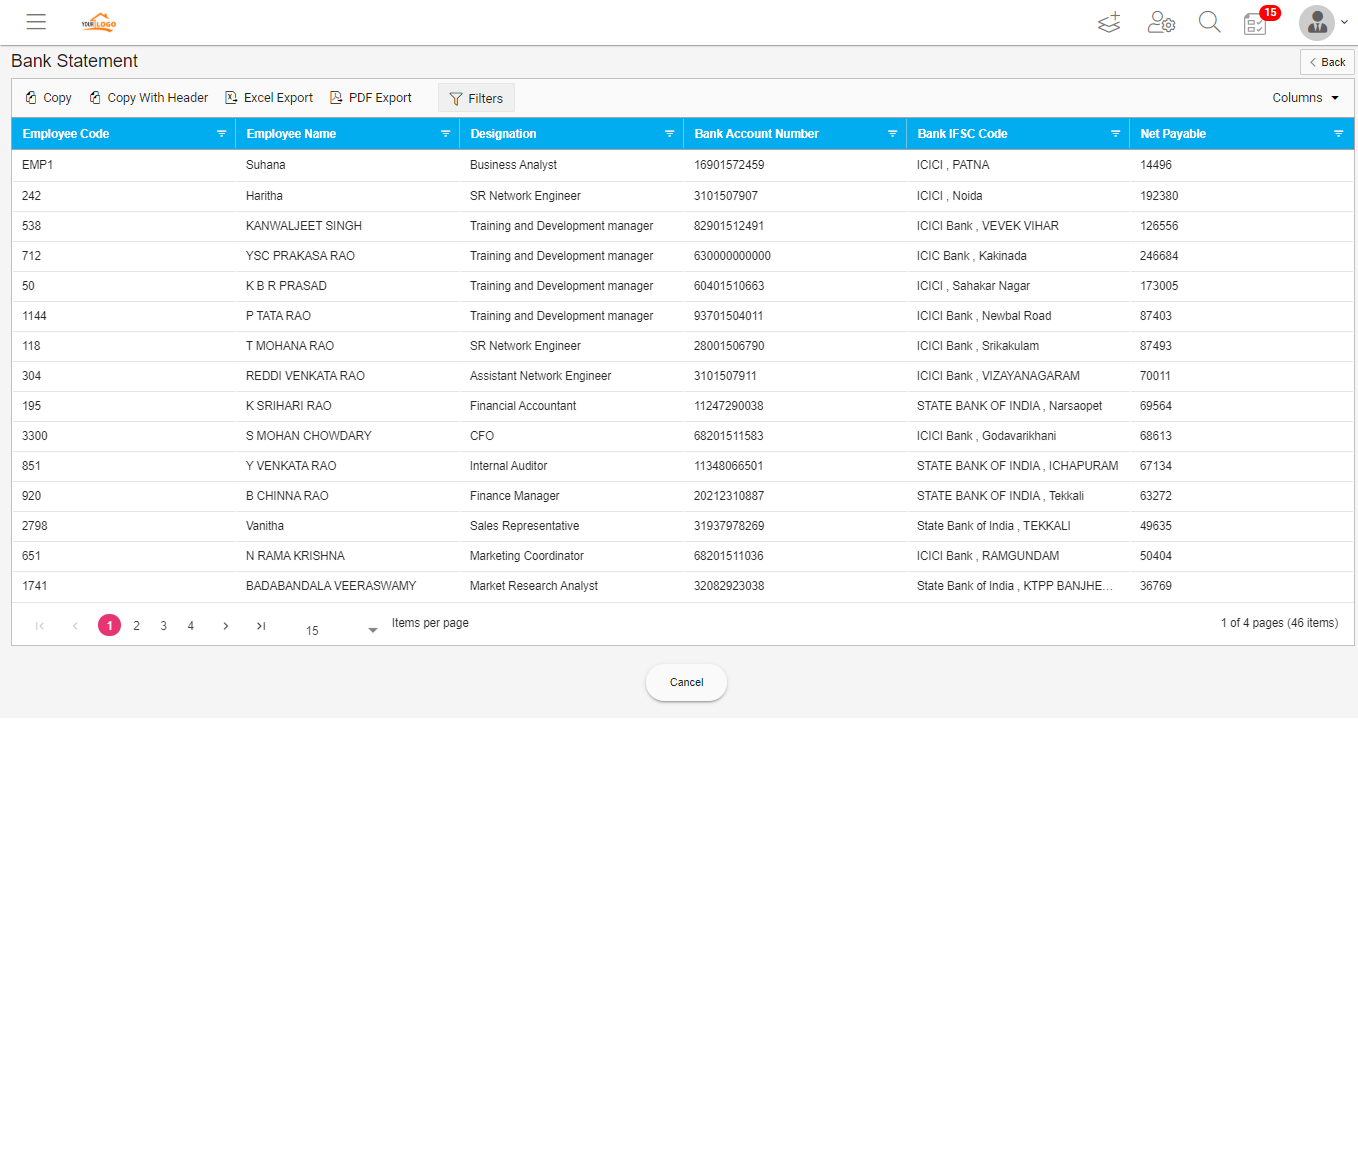Open the items per page dropdown

(x=341, y=630)
